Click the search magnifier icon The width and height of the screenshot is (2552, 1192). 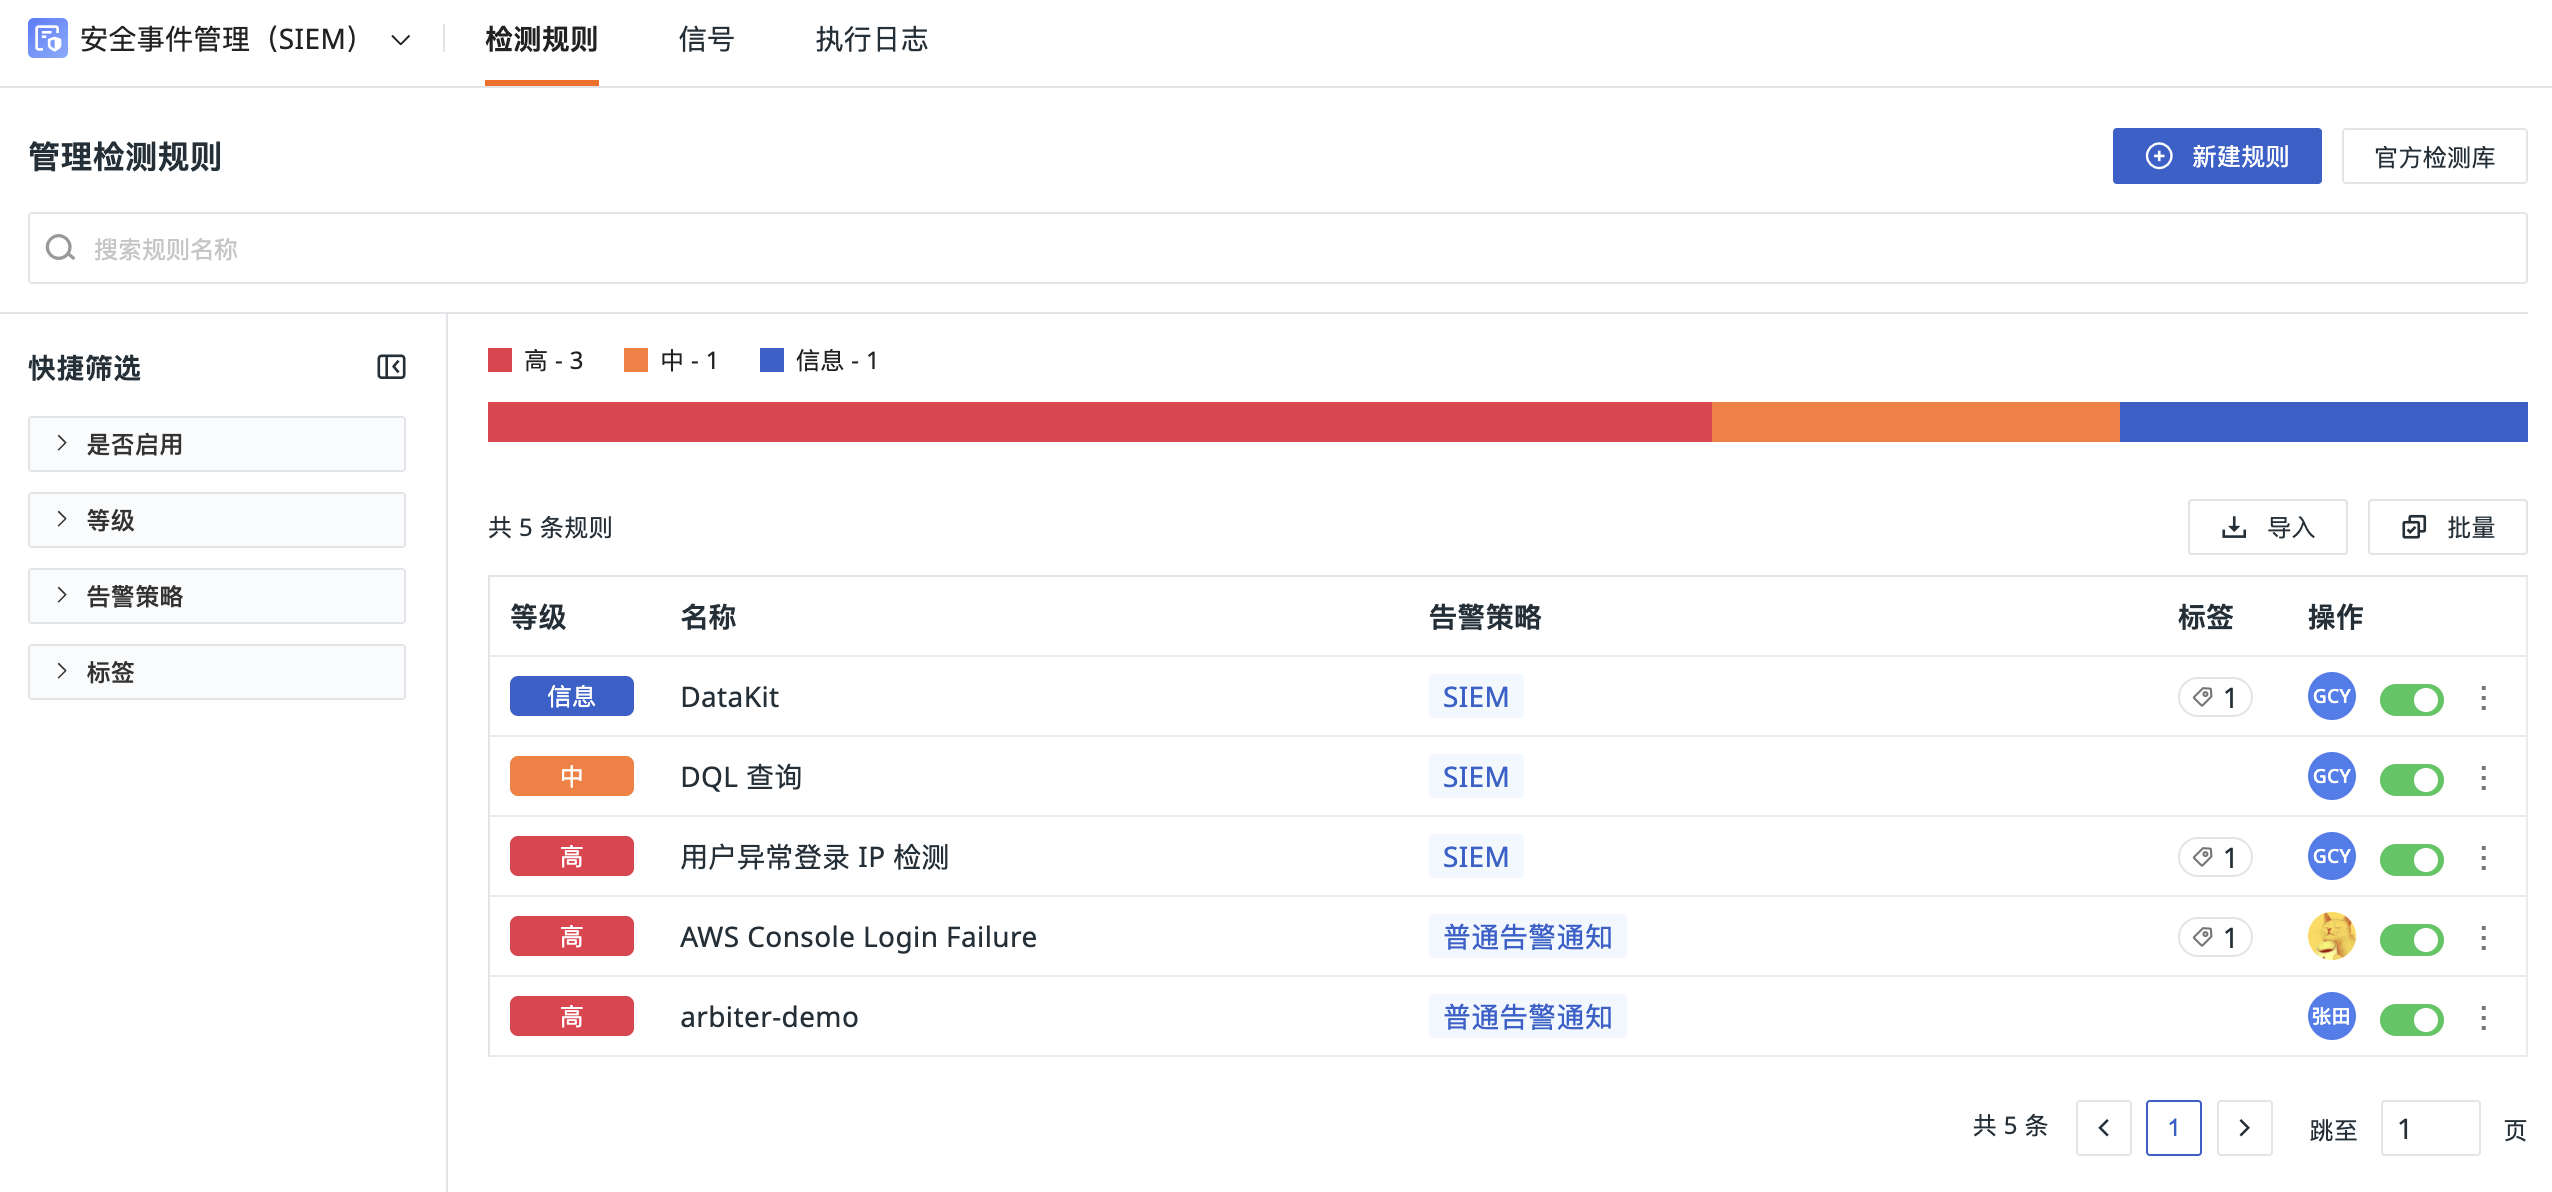point(61,248)
